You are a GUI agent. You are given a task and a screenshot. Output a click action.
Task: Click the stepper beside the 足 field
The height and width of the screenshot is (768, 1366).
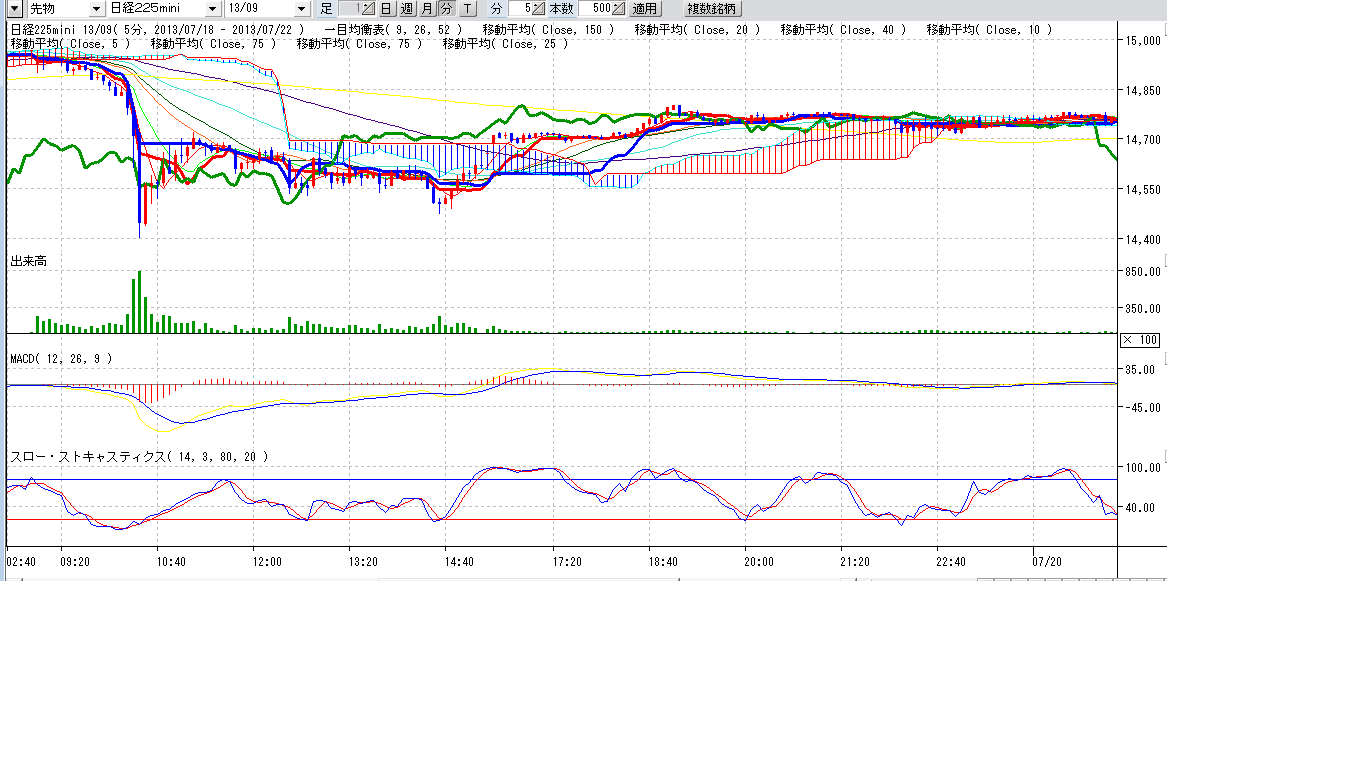coord(367,9)
